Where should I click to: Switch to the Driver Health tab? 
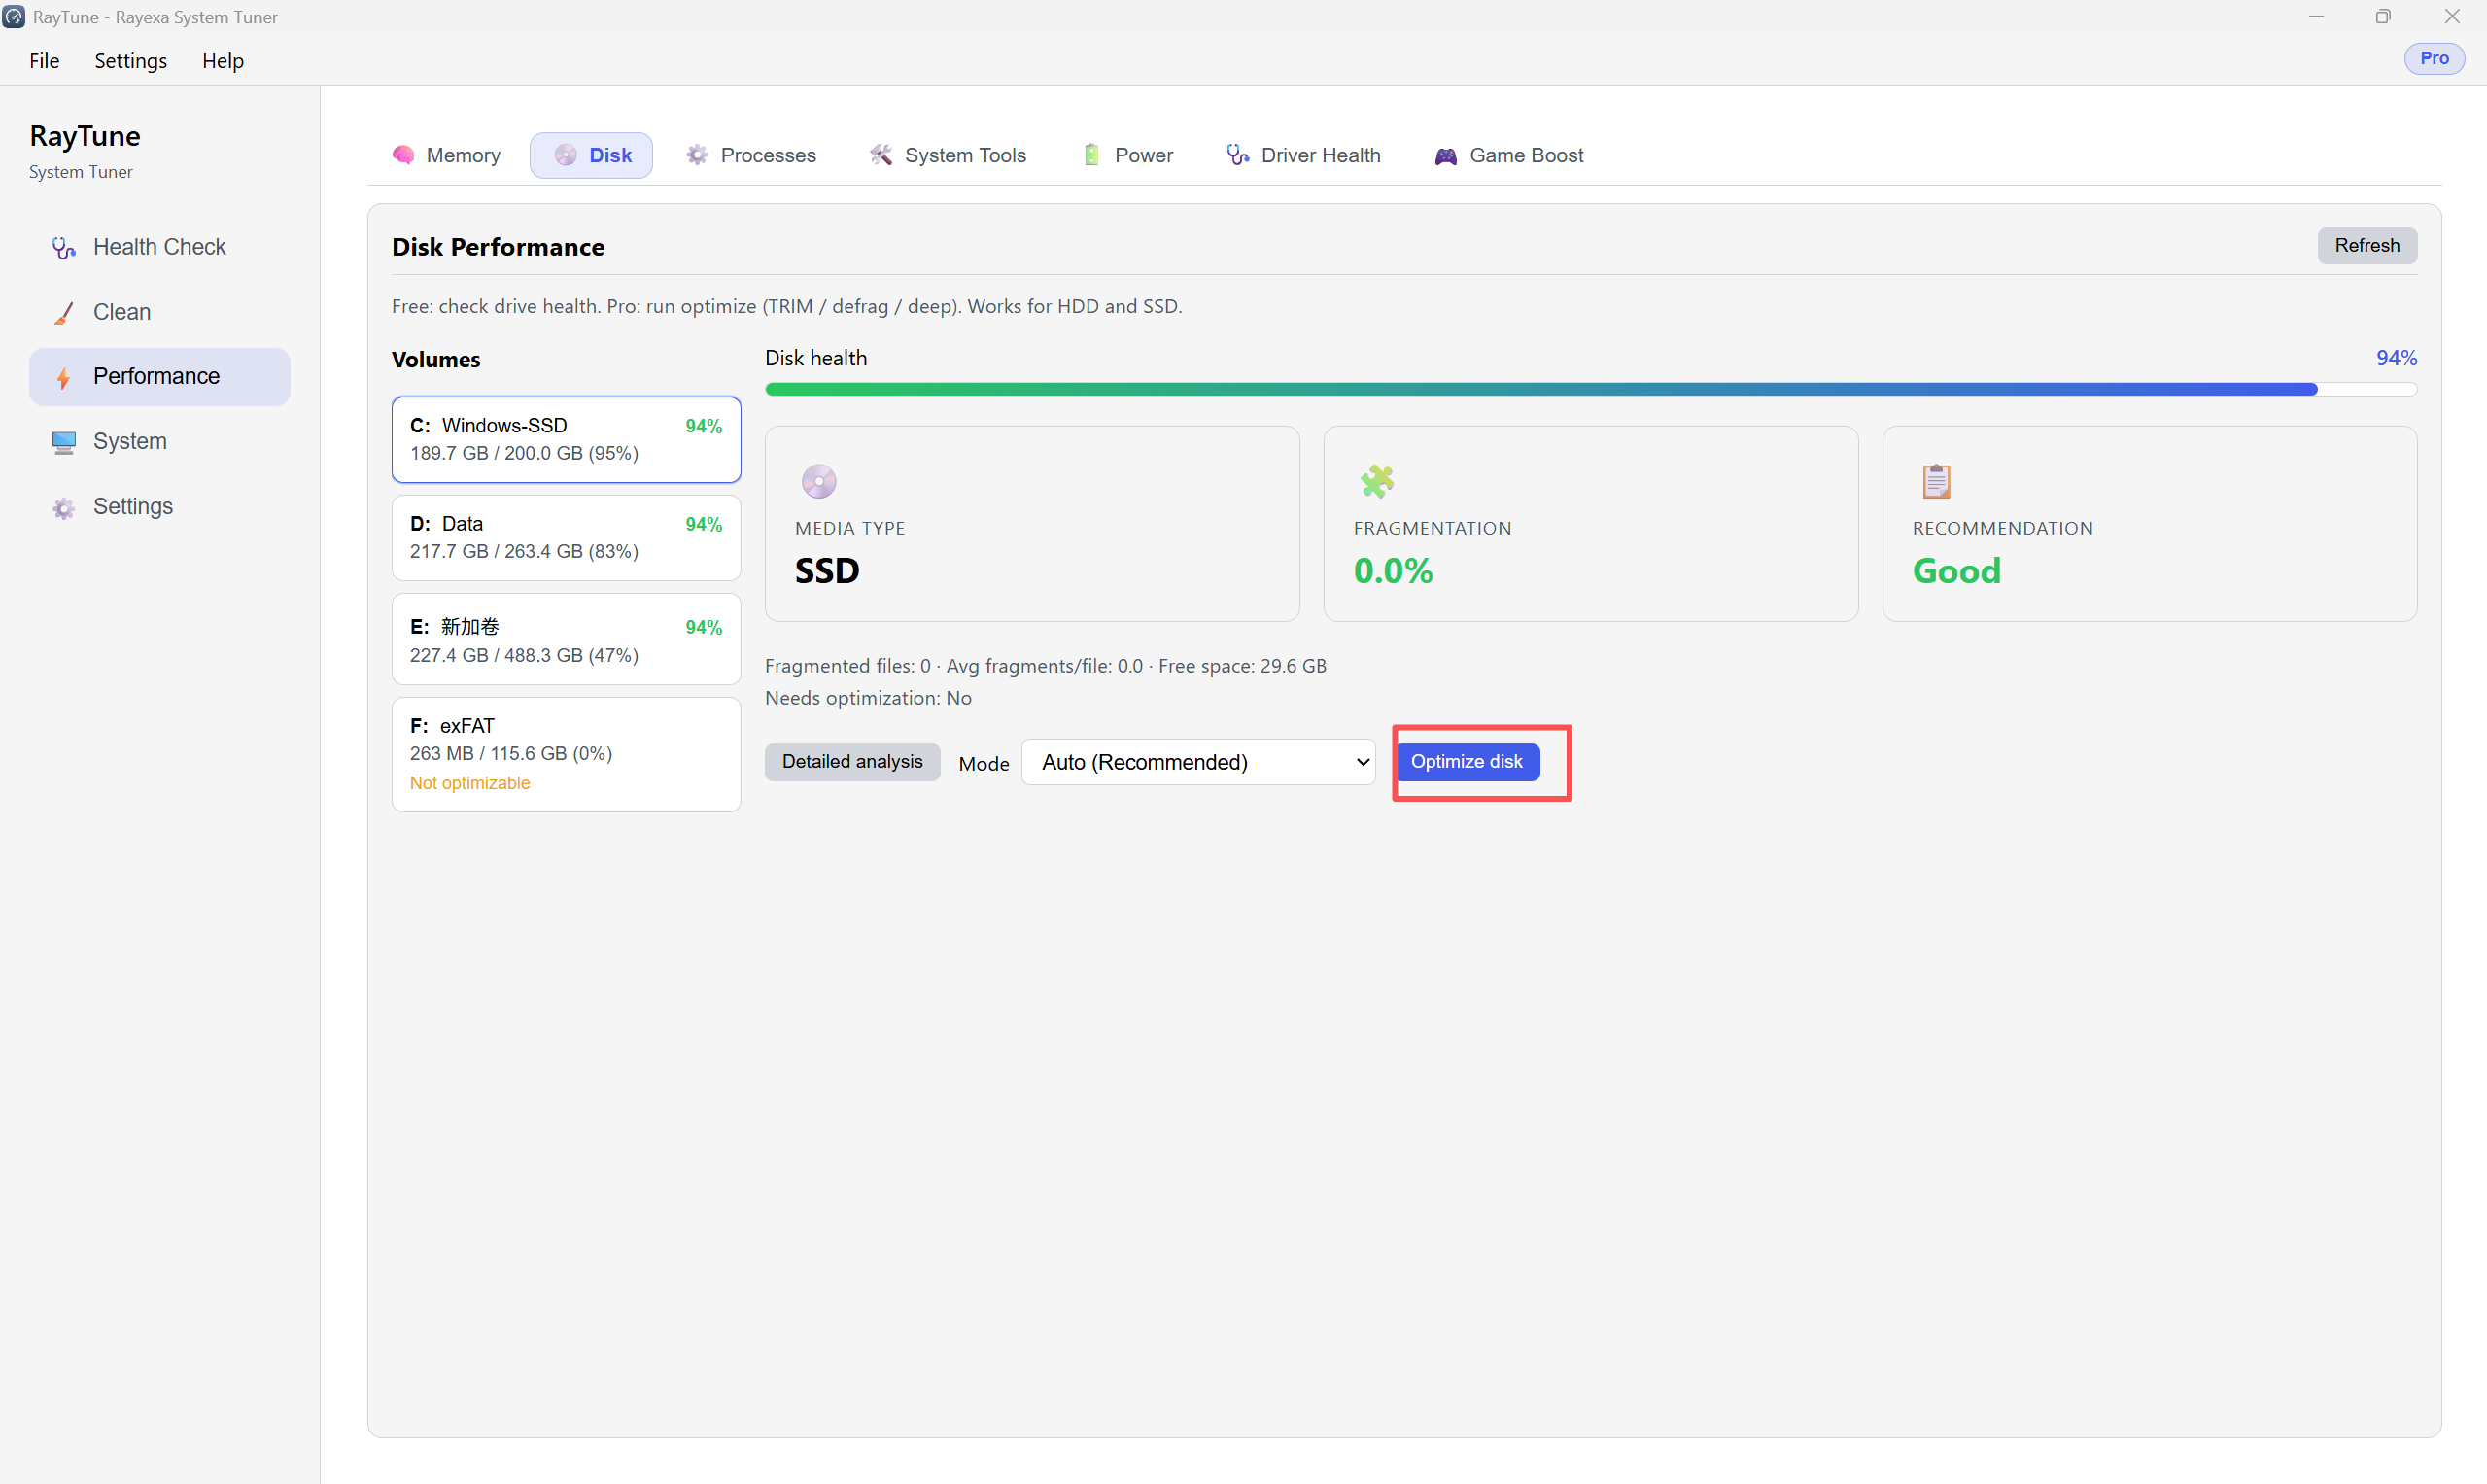[x=1305, y=155]
